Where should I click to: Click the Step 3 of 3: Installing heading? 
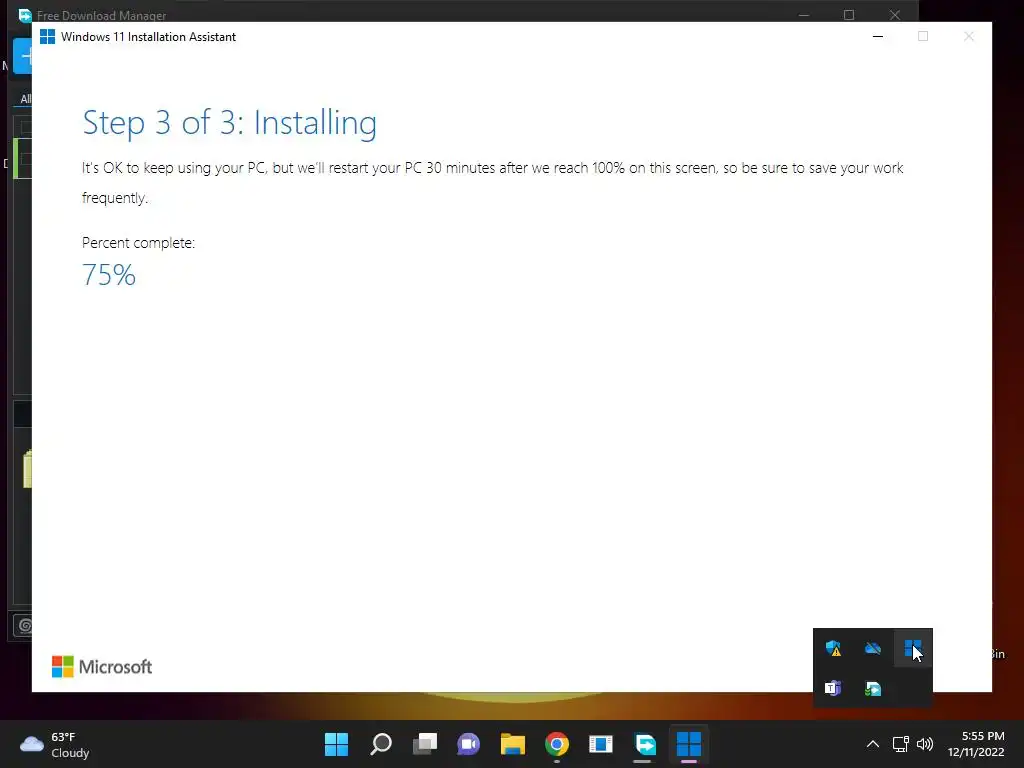pyautogui.click(x=230, y=123)
